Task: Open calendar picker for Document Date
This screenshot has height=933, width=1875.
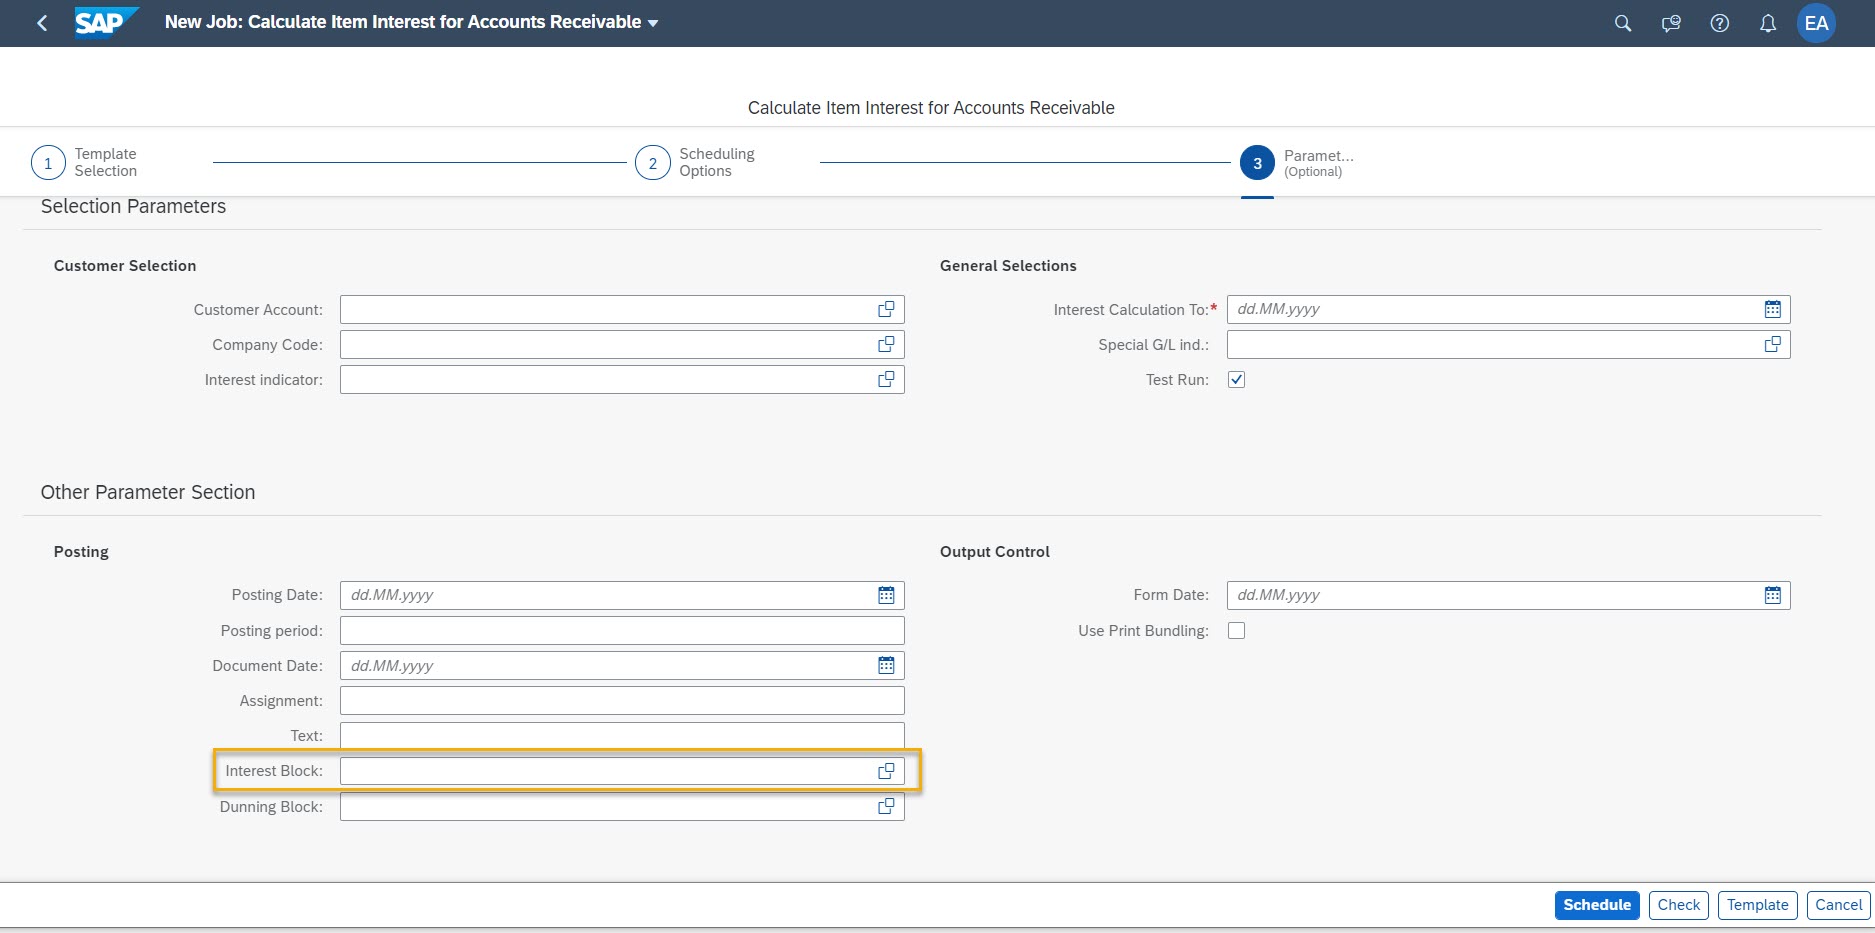Action: pyautogui.click(x=886, y=666)
